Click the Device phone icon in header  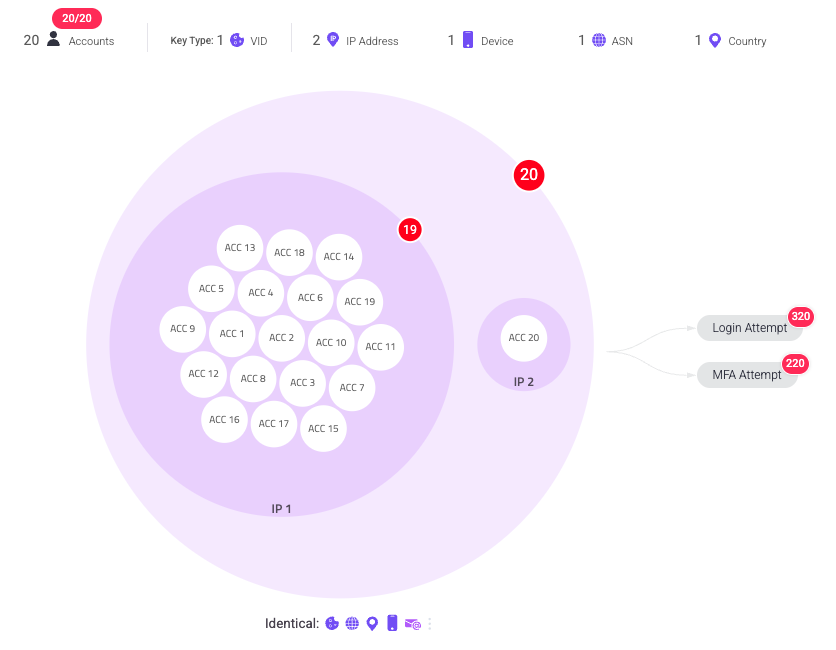click(468, 40)
